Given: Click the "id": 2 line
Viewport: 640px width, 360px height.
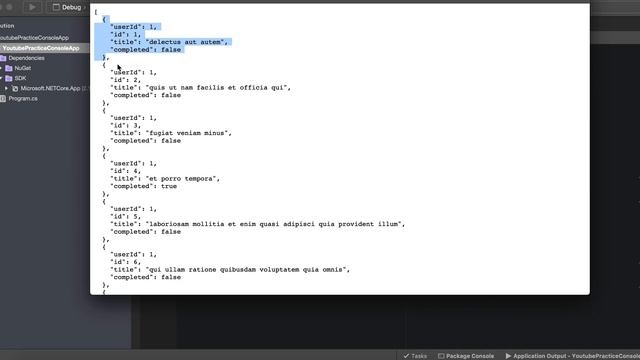Looking at the screenshot, I should click(x=125, y=80).
